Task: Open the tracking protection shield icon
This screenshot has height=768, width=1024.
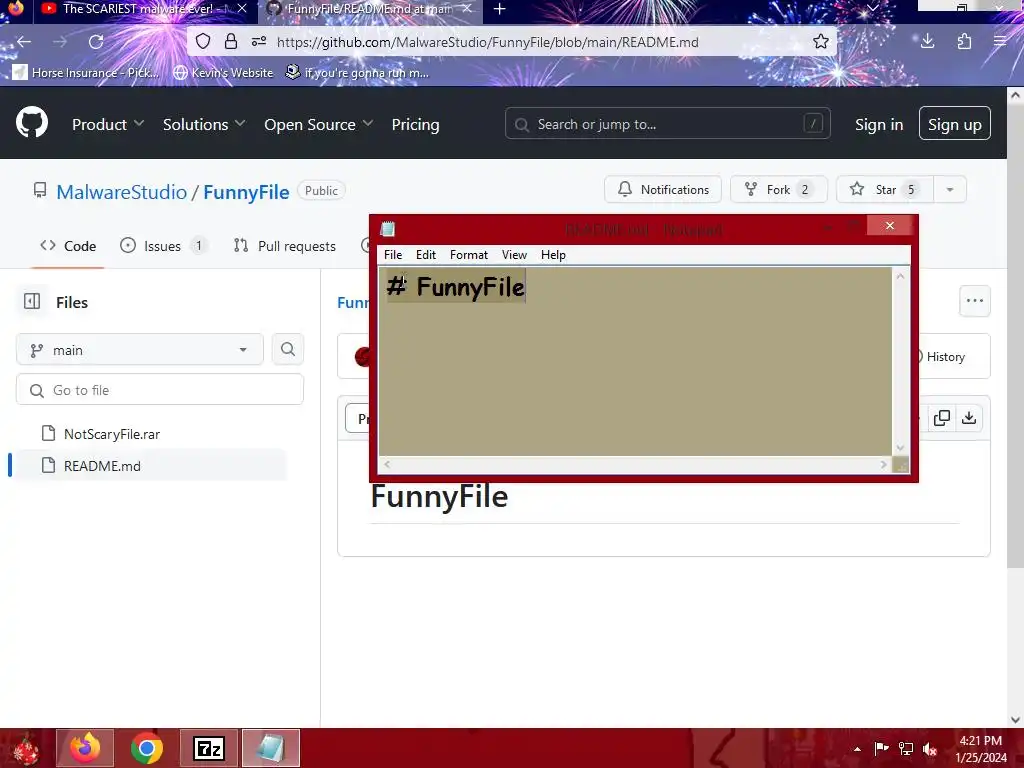Action: (x=203, y=42)
